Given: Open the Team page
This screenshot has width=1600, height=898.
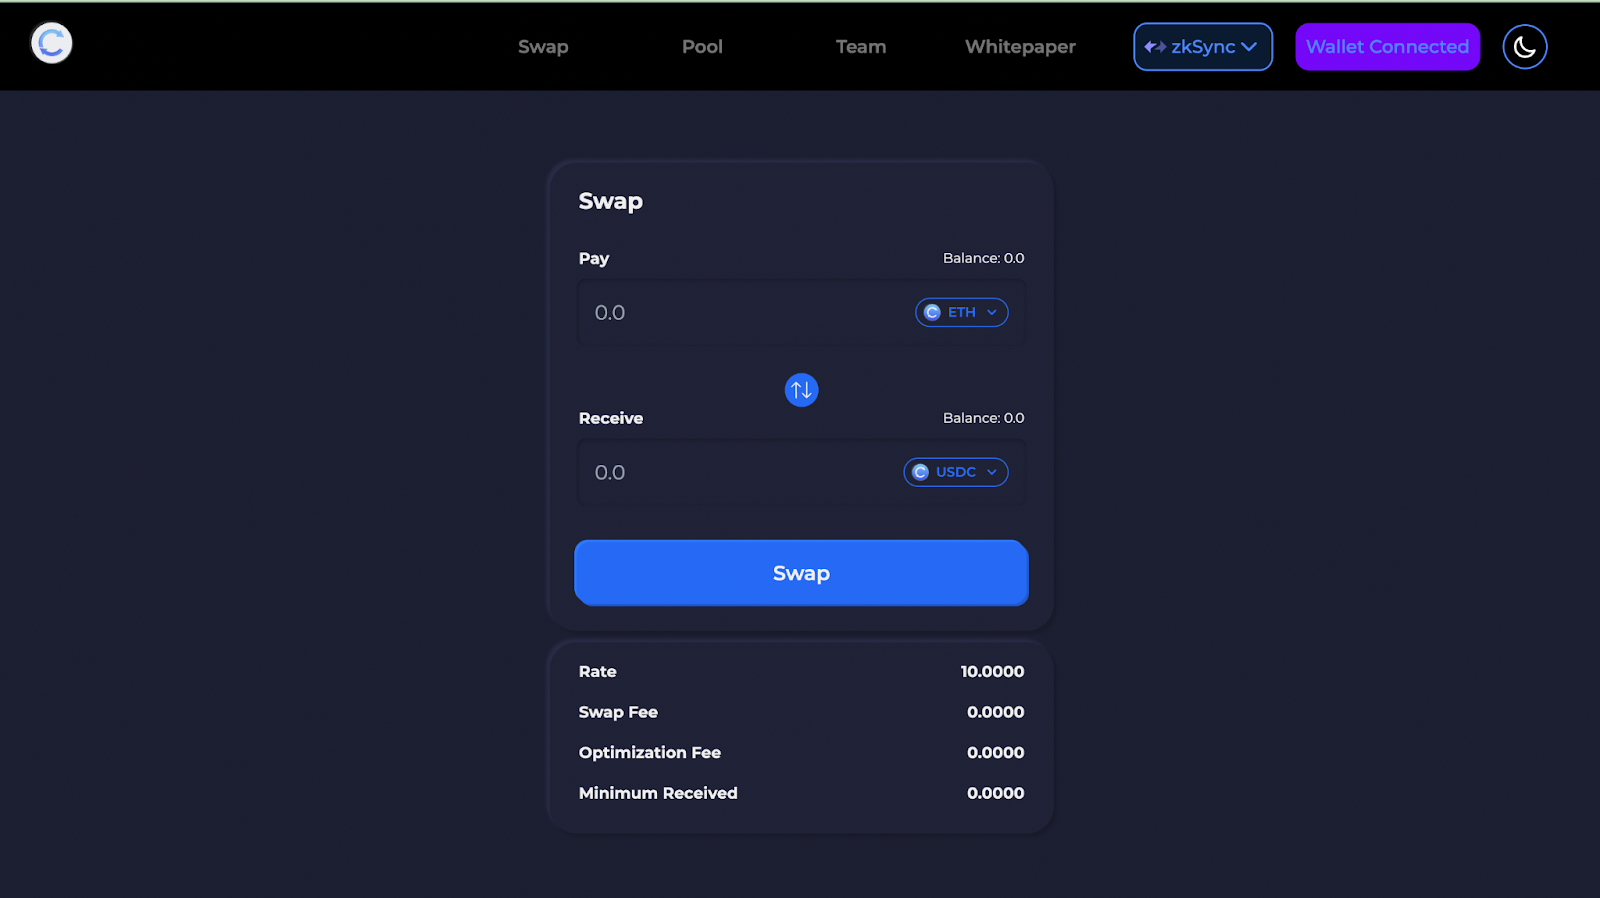Looking at the screenshot, I should [861, 47].
